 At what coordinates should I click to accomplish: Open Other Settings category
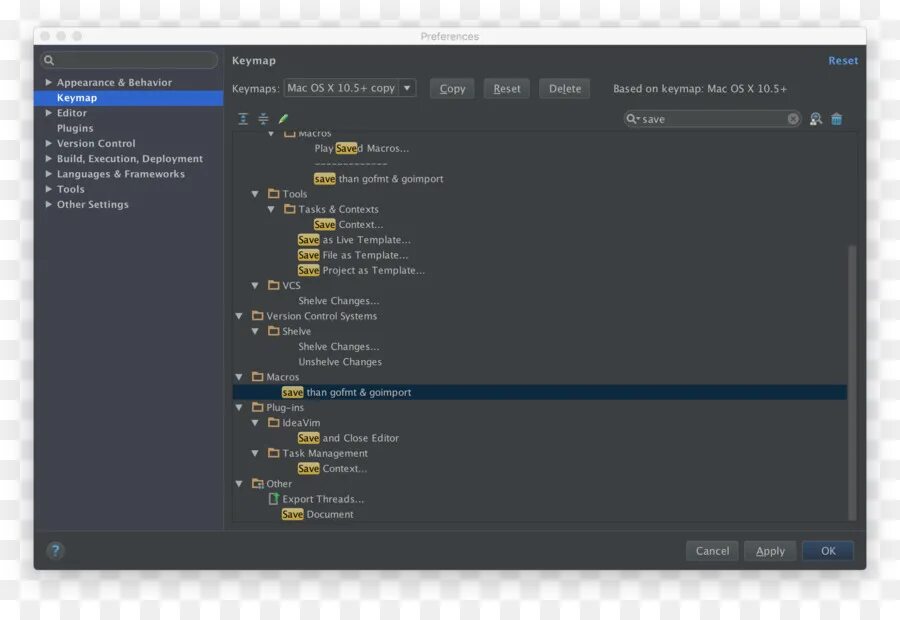(x=92, y=204)
